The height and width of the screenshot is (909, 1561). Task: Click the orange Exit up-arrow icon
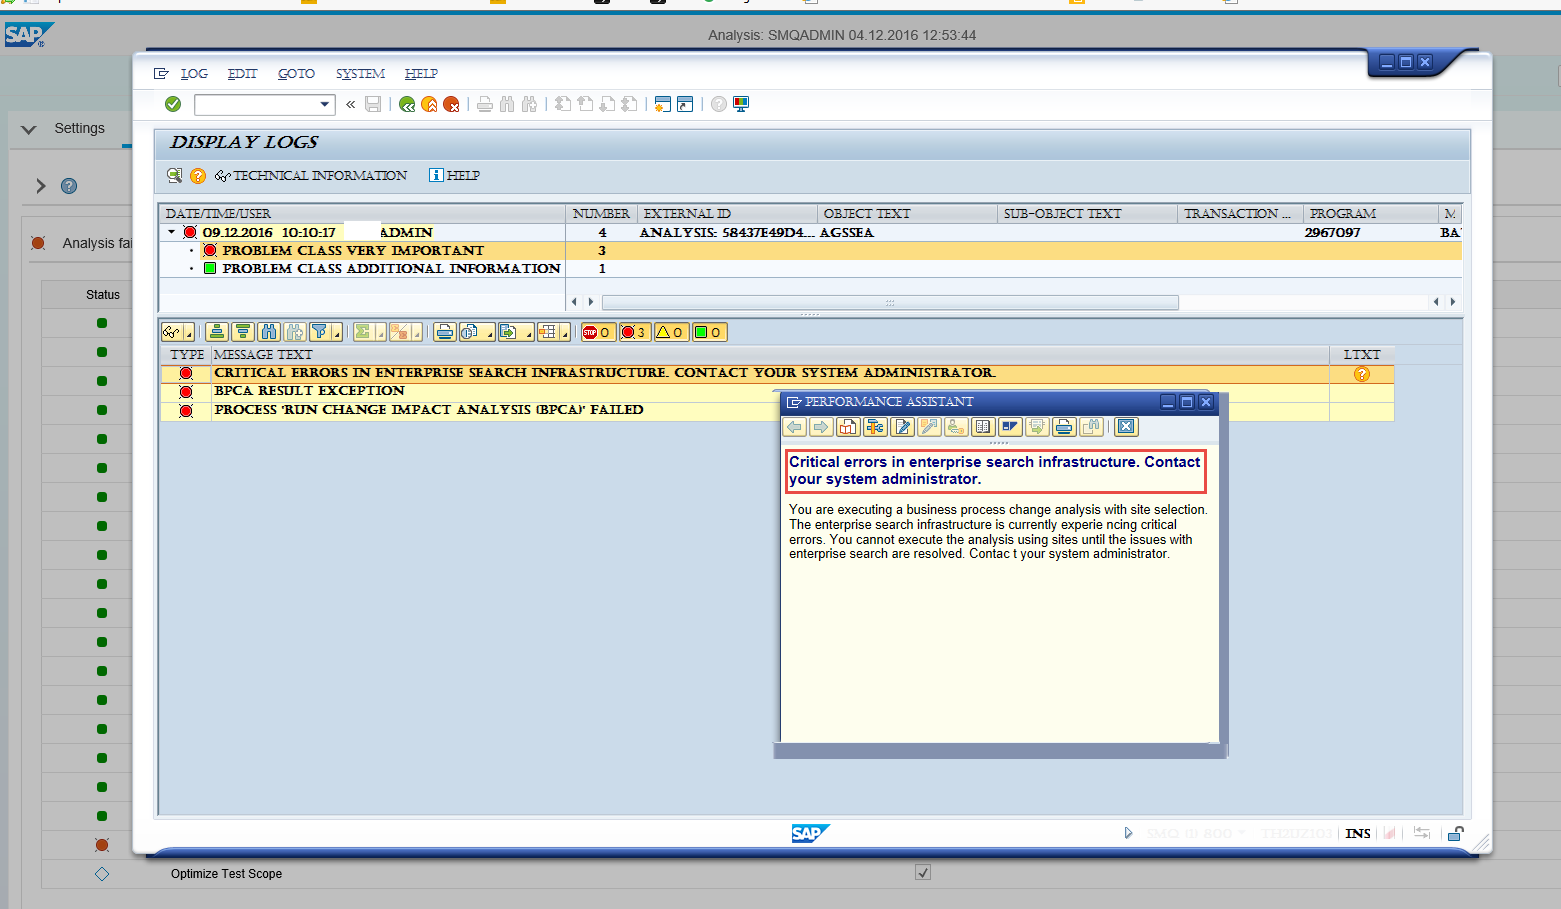pyautogui.click(x=429, y=104)
